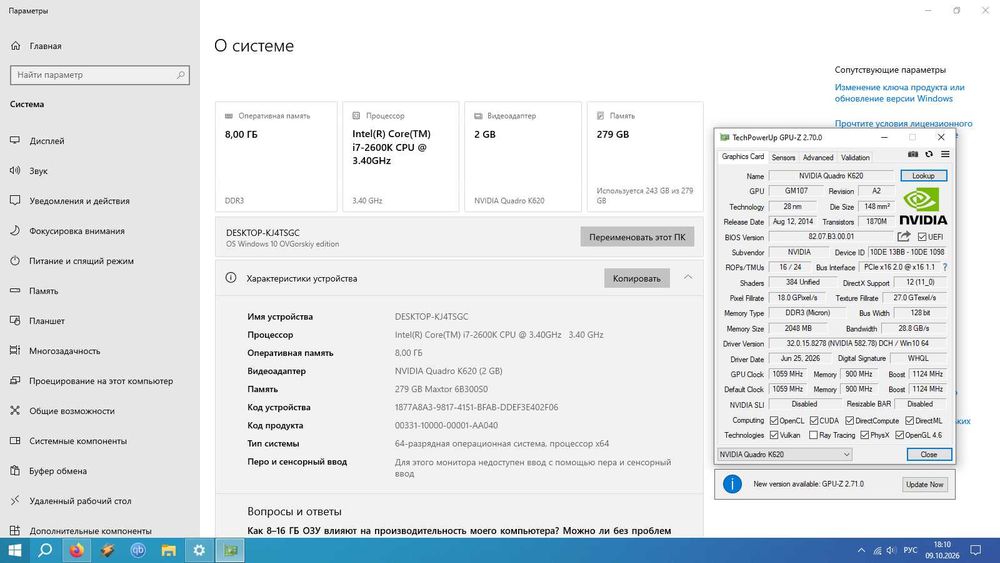Switch to the Sensors tab
This screenshot has height=563, width=1000.
[x=783, y=157]
